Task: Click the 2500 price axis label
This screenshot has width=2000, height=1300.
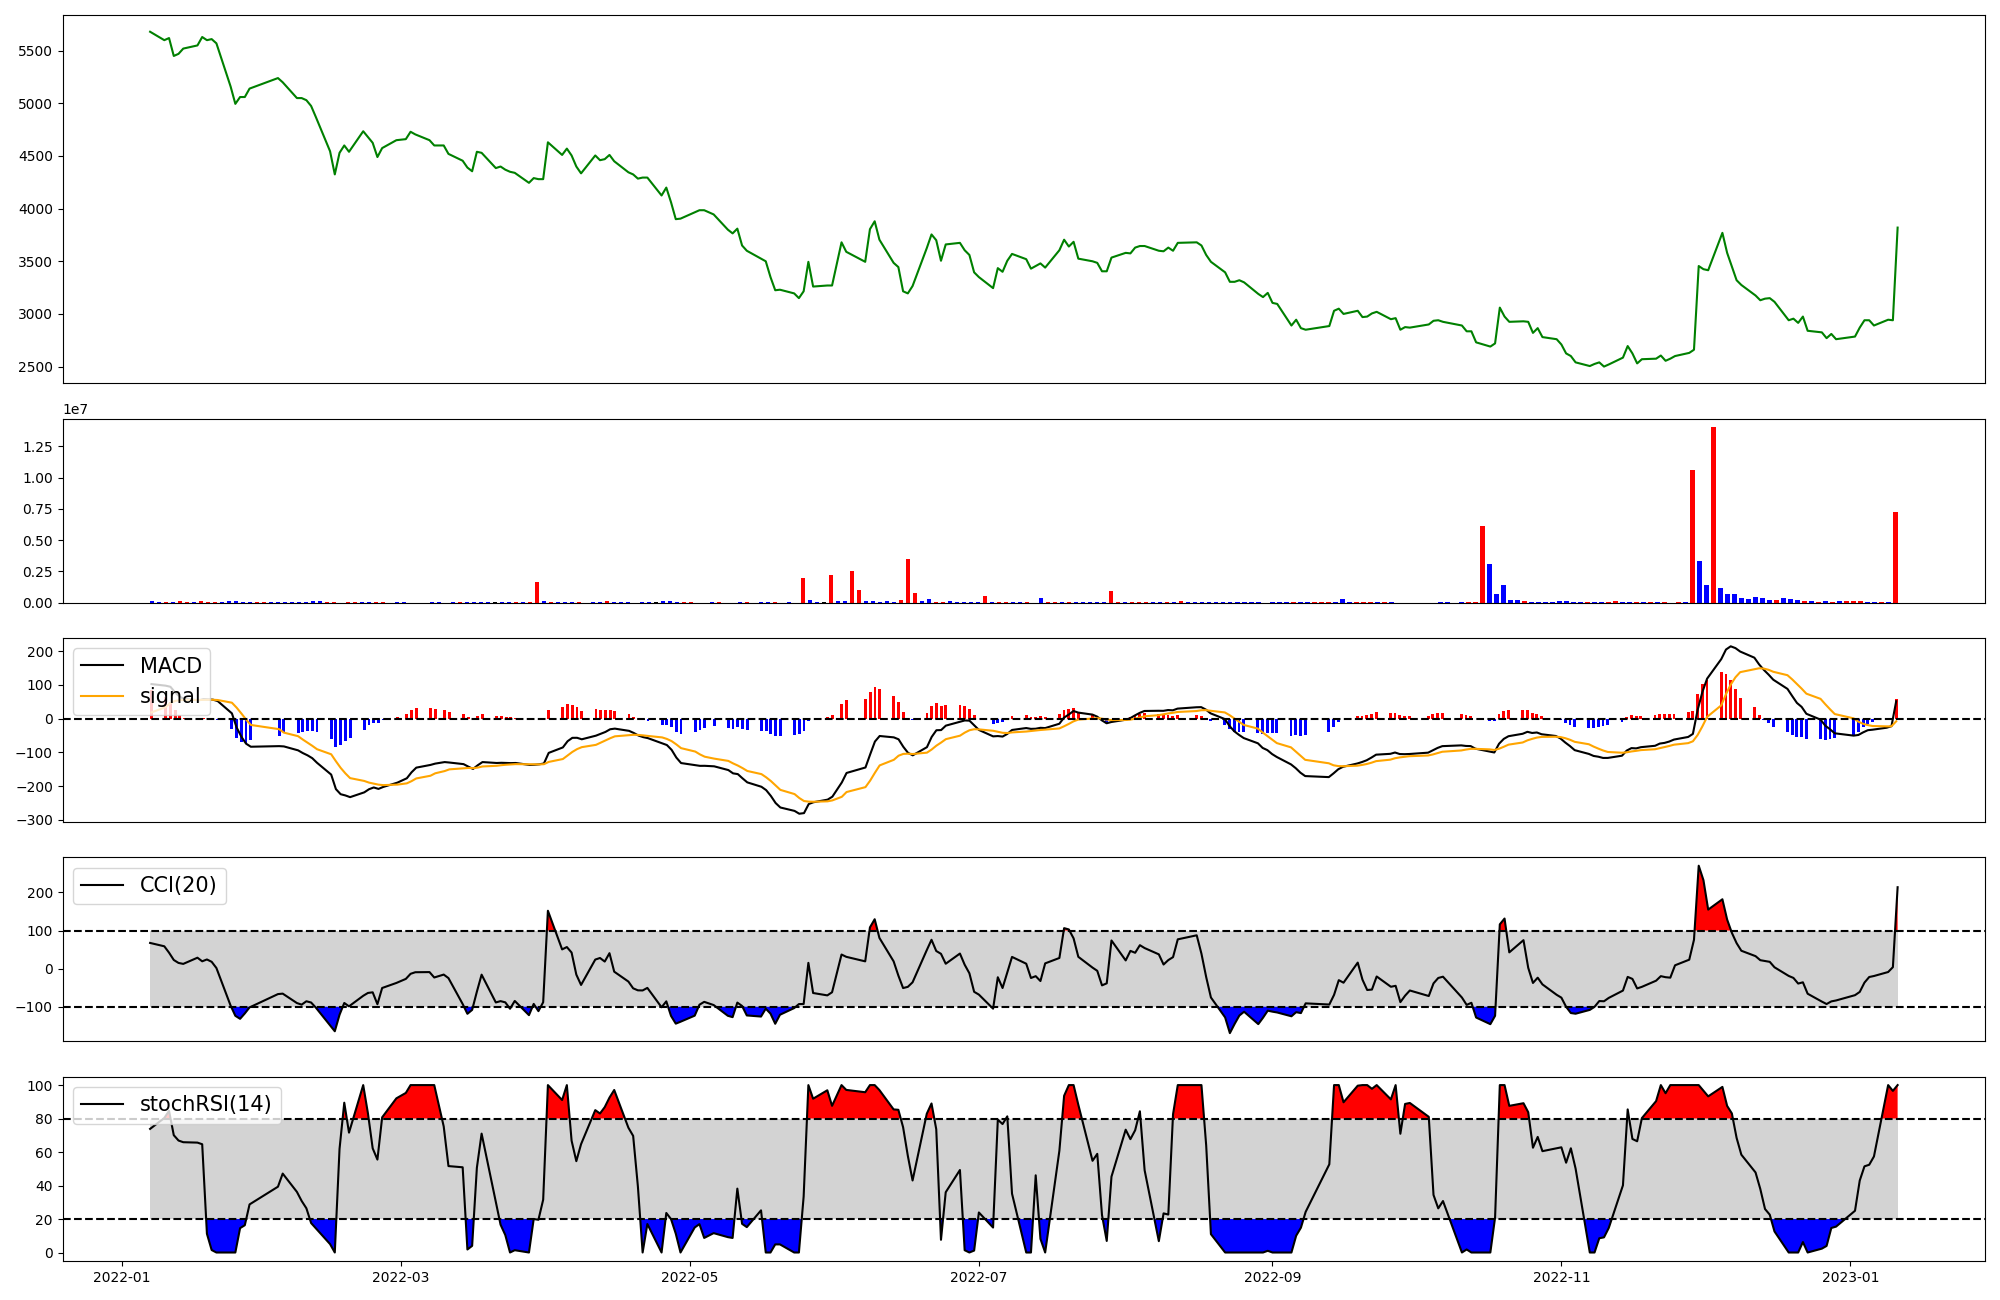Action: point(35,367)
